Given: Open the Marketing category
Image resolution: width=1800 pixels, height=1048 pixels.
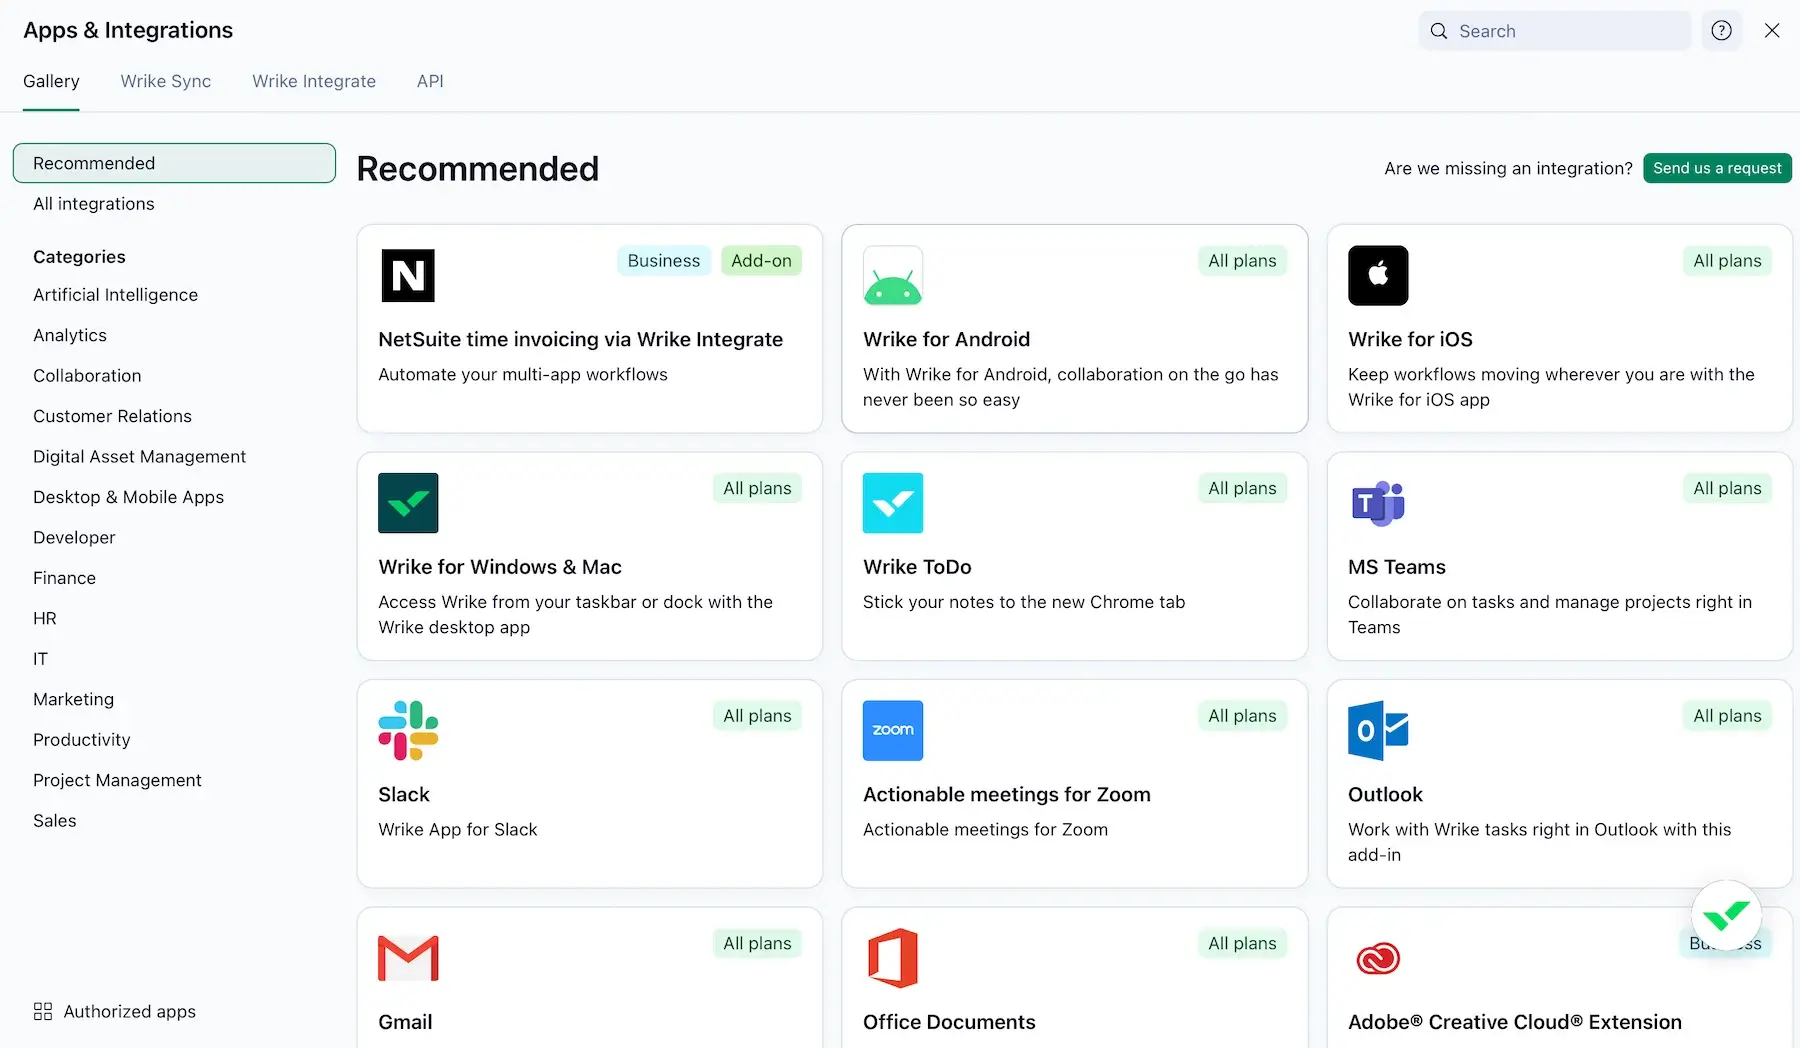Looking at the screenshot, I should (x=73, y=700).
